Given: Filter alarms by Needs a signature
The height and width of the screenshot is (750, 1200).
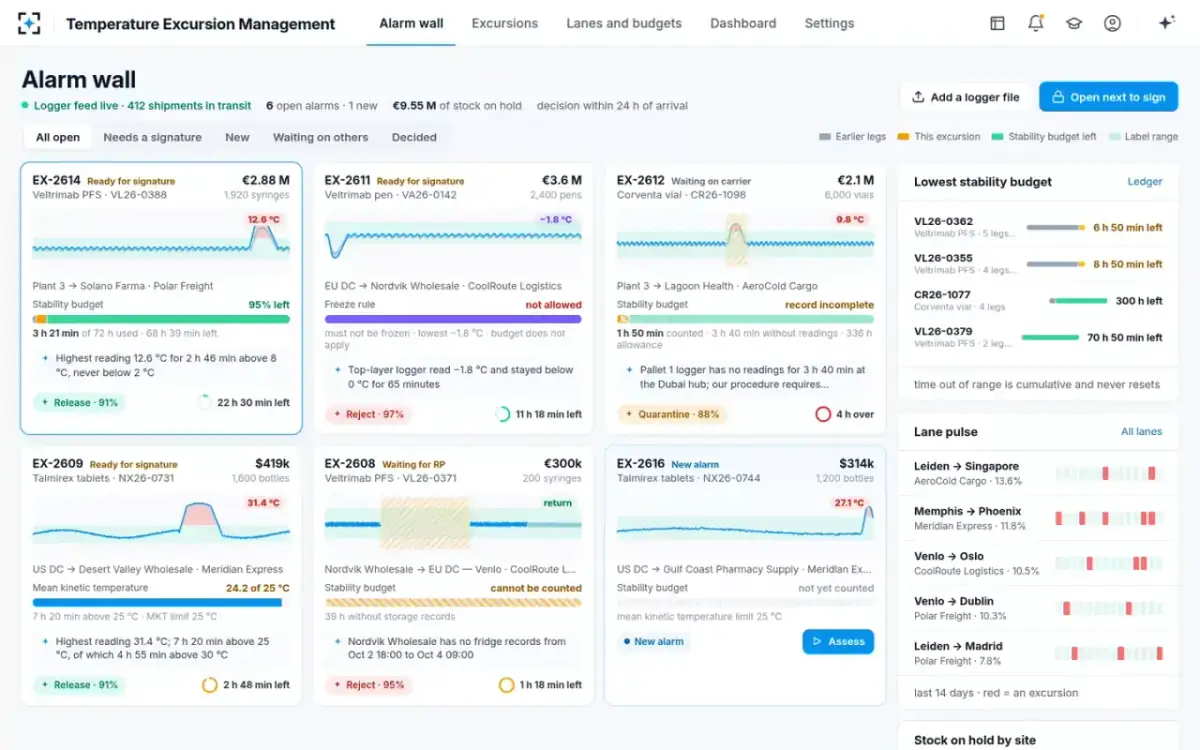Looking at the screenshot, I should (153, 137).
